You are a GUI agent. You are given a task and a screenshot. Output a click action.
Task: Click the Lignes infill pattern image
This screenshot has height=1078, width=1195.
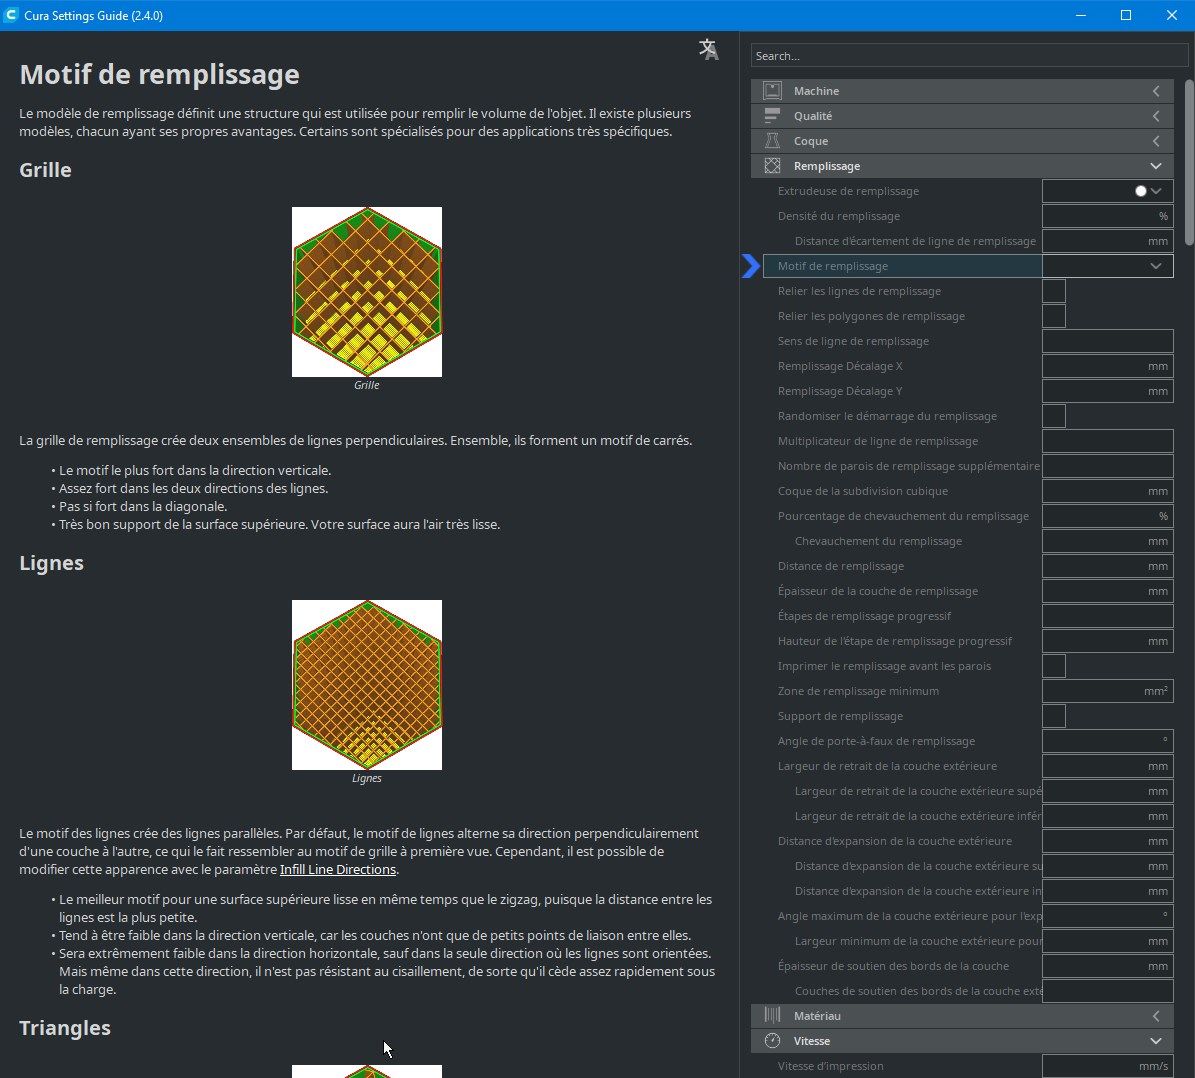click(367, 685)
